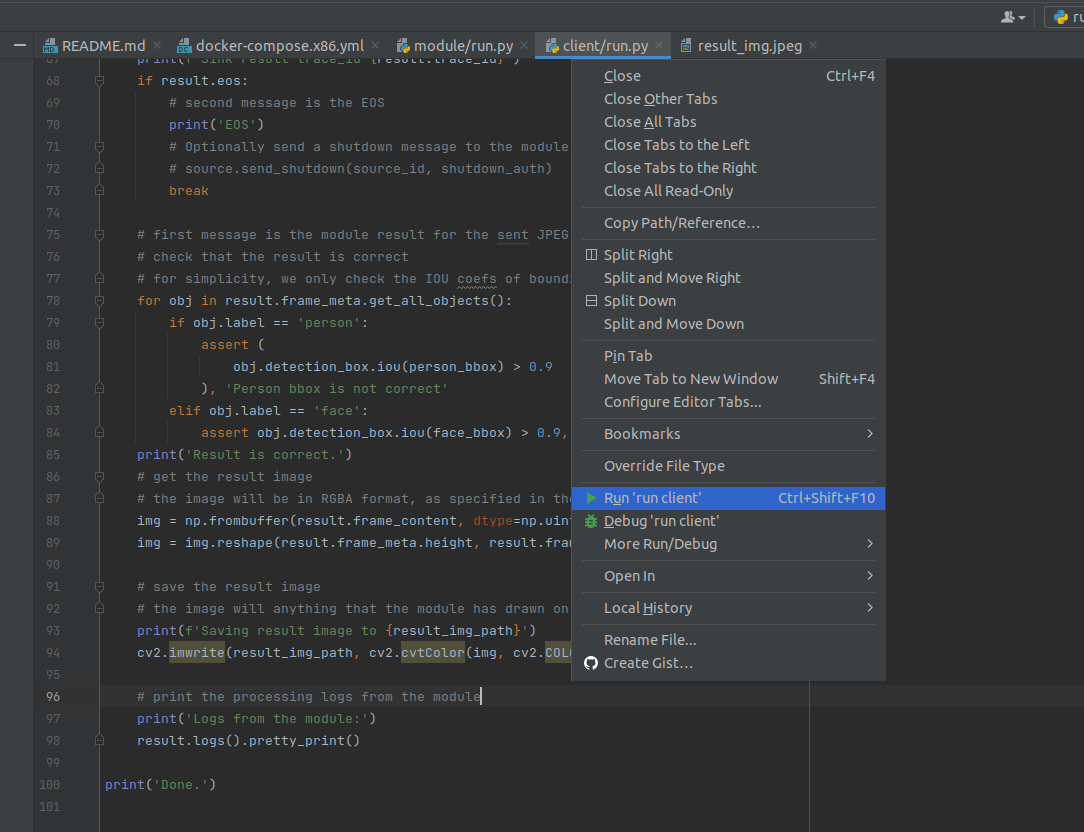Click the Split Down layout icon
The image size is (1084, 832).
pyautogui.click(x=591, y=301)
